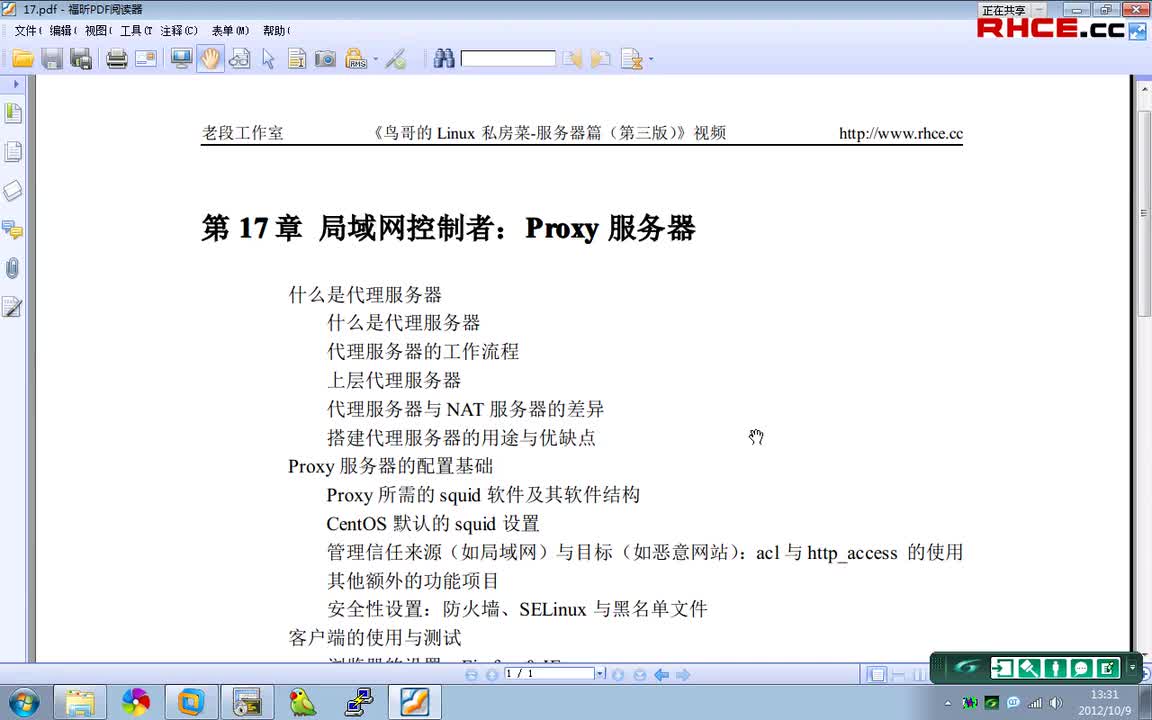Image resolution: width=1152 pixels, height=720 pixels.
Task: Show hidden system tray icons arrow
Action: [x=947, y=703]
